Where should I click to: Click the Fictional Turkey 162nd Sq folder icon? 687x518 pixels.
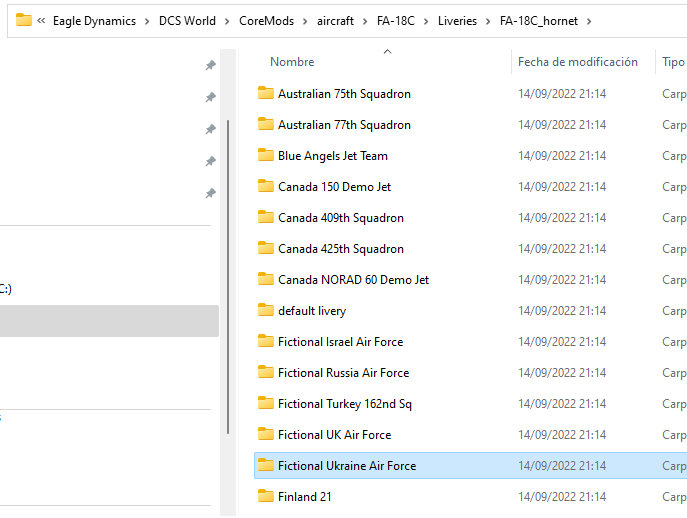pyautogui.click(x=266, y=403)
